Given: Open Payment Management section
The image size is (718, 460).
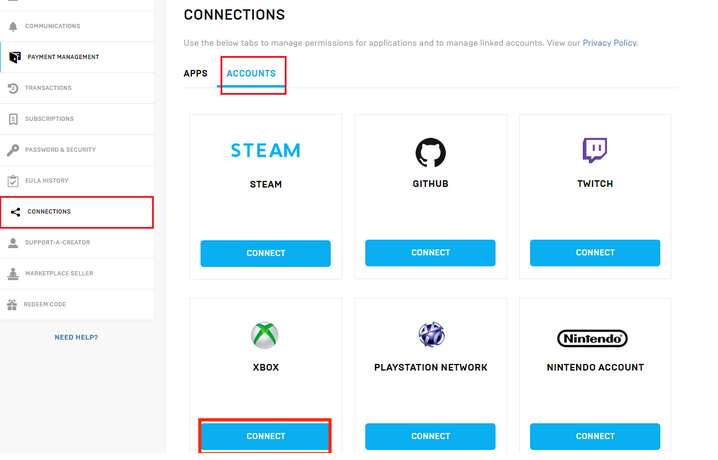Looking at the screenshot, I should [77, 57].
